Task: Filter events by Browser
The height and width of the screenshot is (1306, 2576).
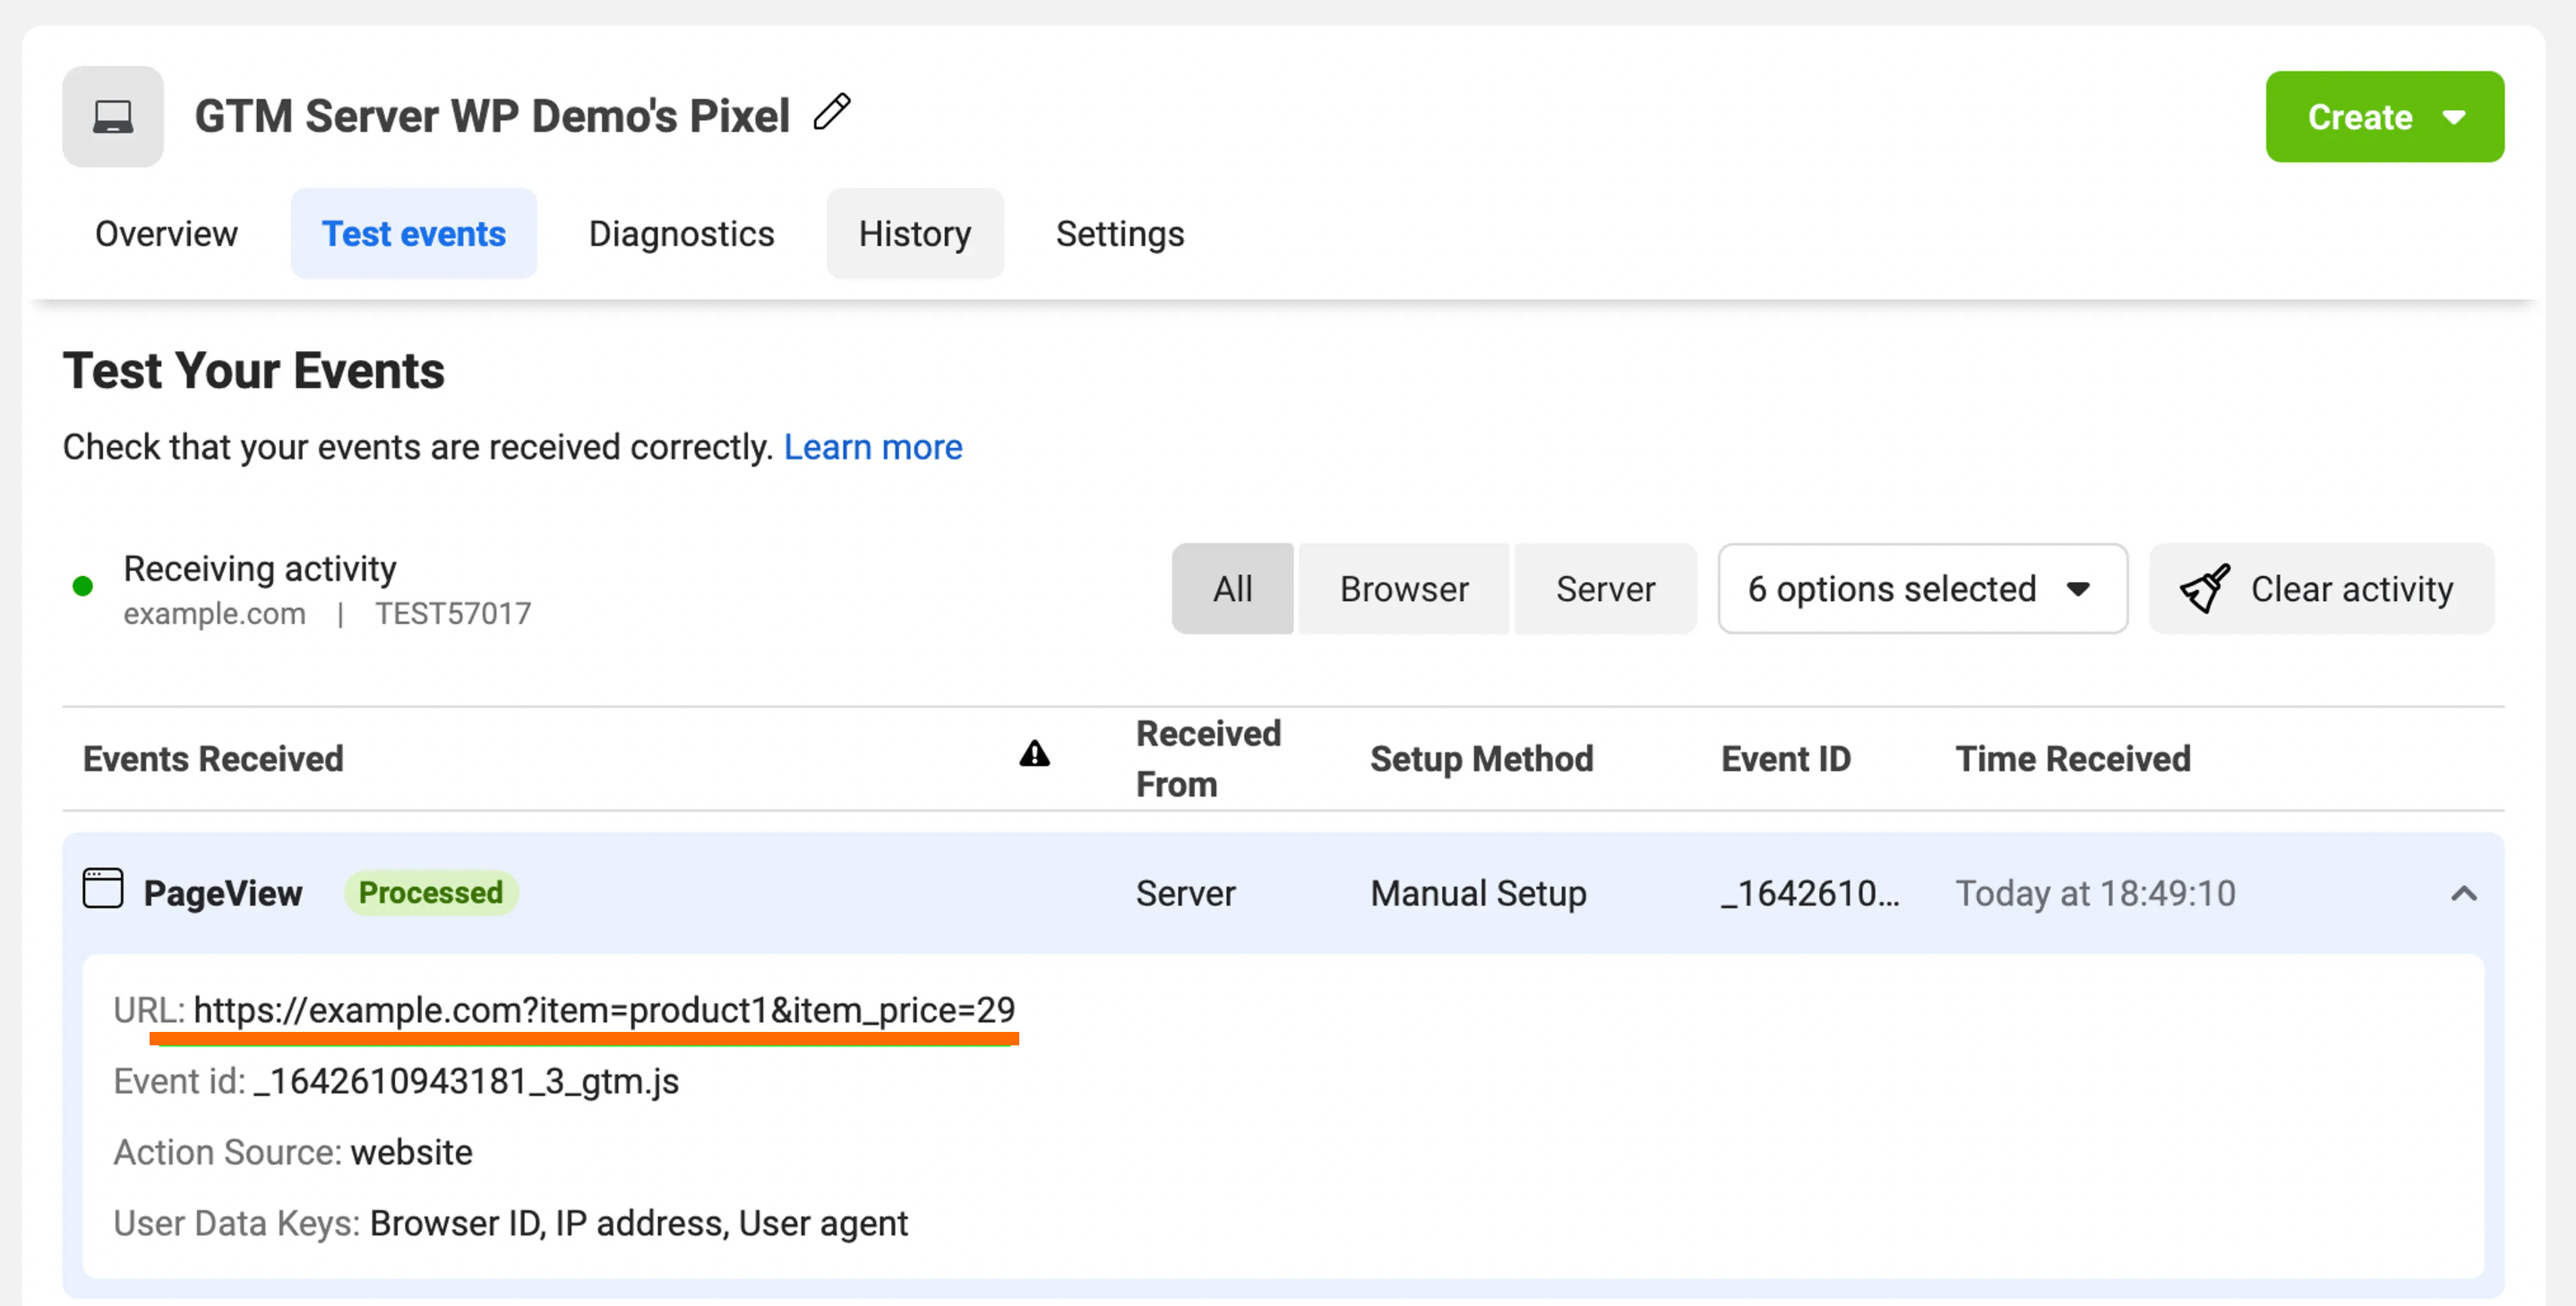Action: pos(1404,589)
